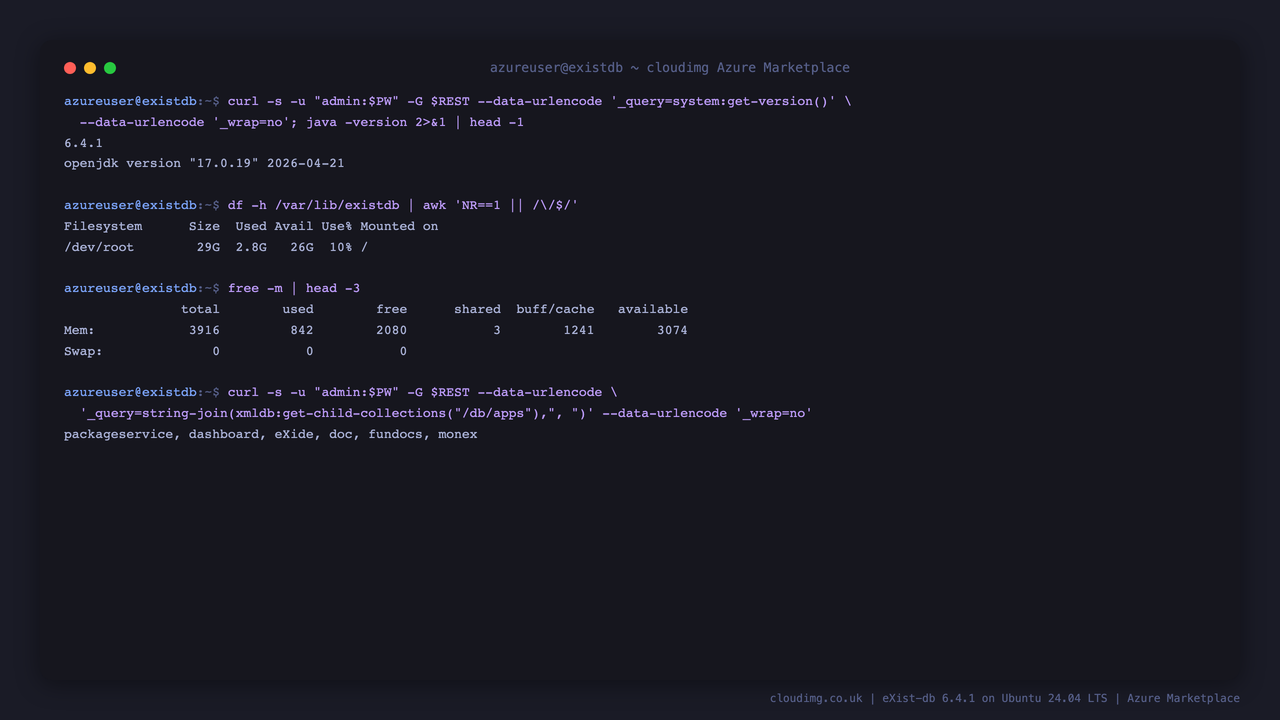Click the 'java -version 2>&1 | head -1' command part
This screenshot has width=1280, height=720.
click(x=415, y=122)
